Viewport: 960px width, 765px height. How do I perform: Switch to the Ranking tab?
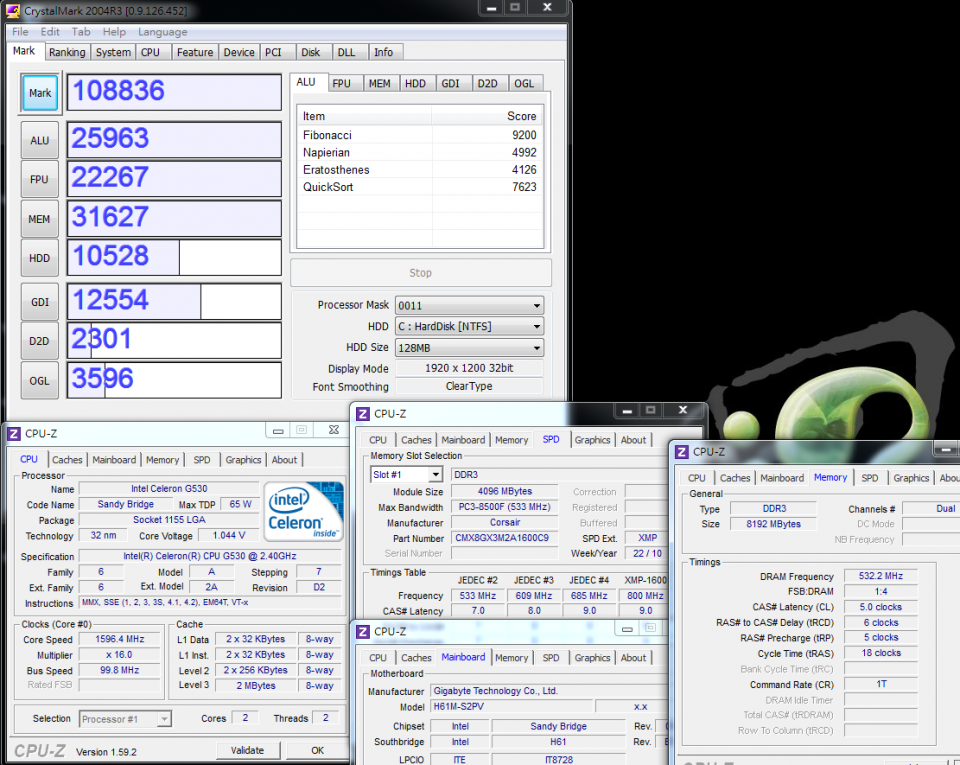pos(67,52)
